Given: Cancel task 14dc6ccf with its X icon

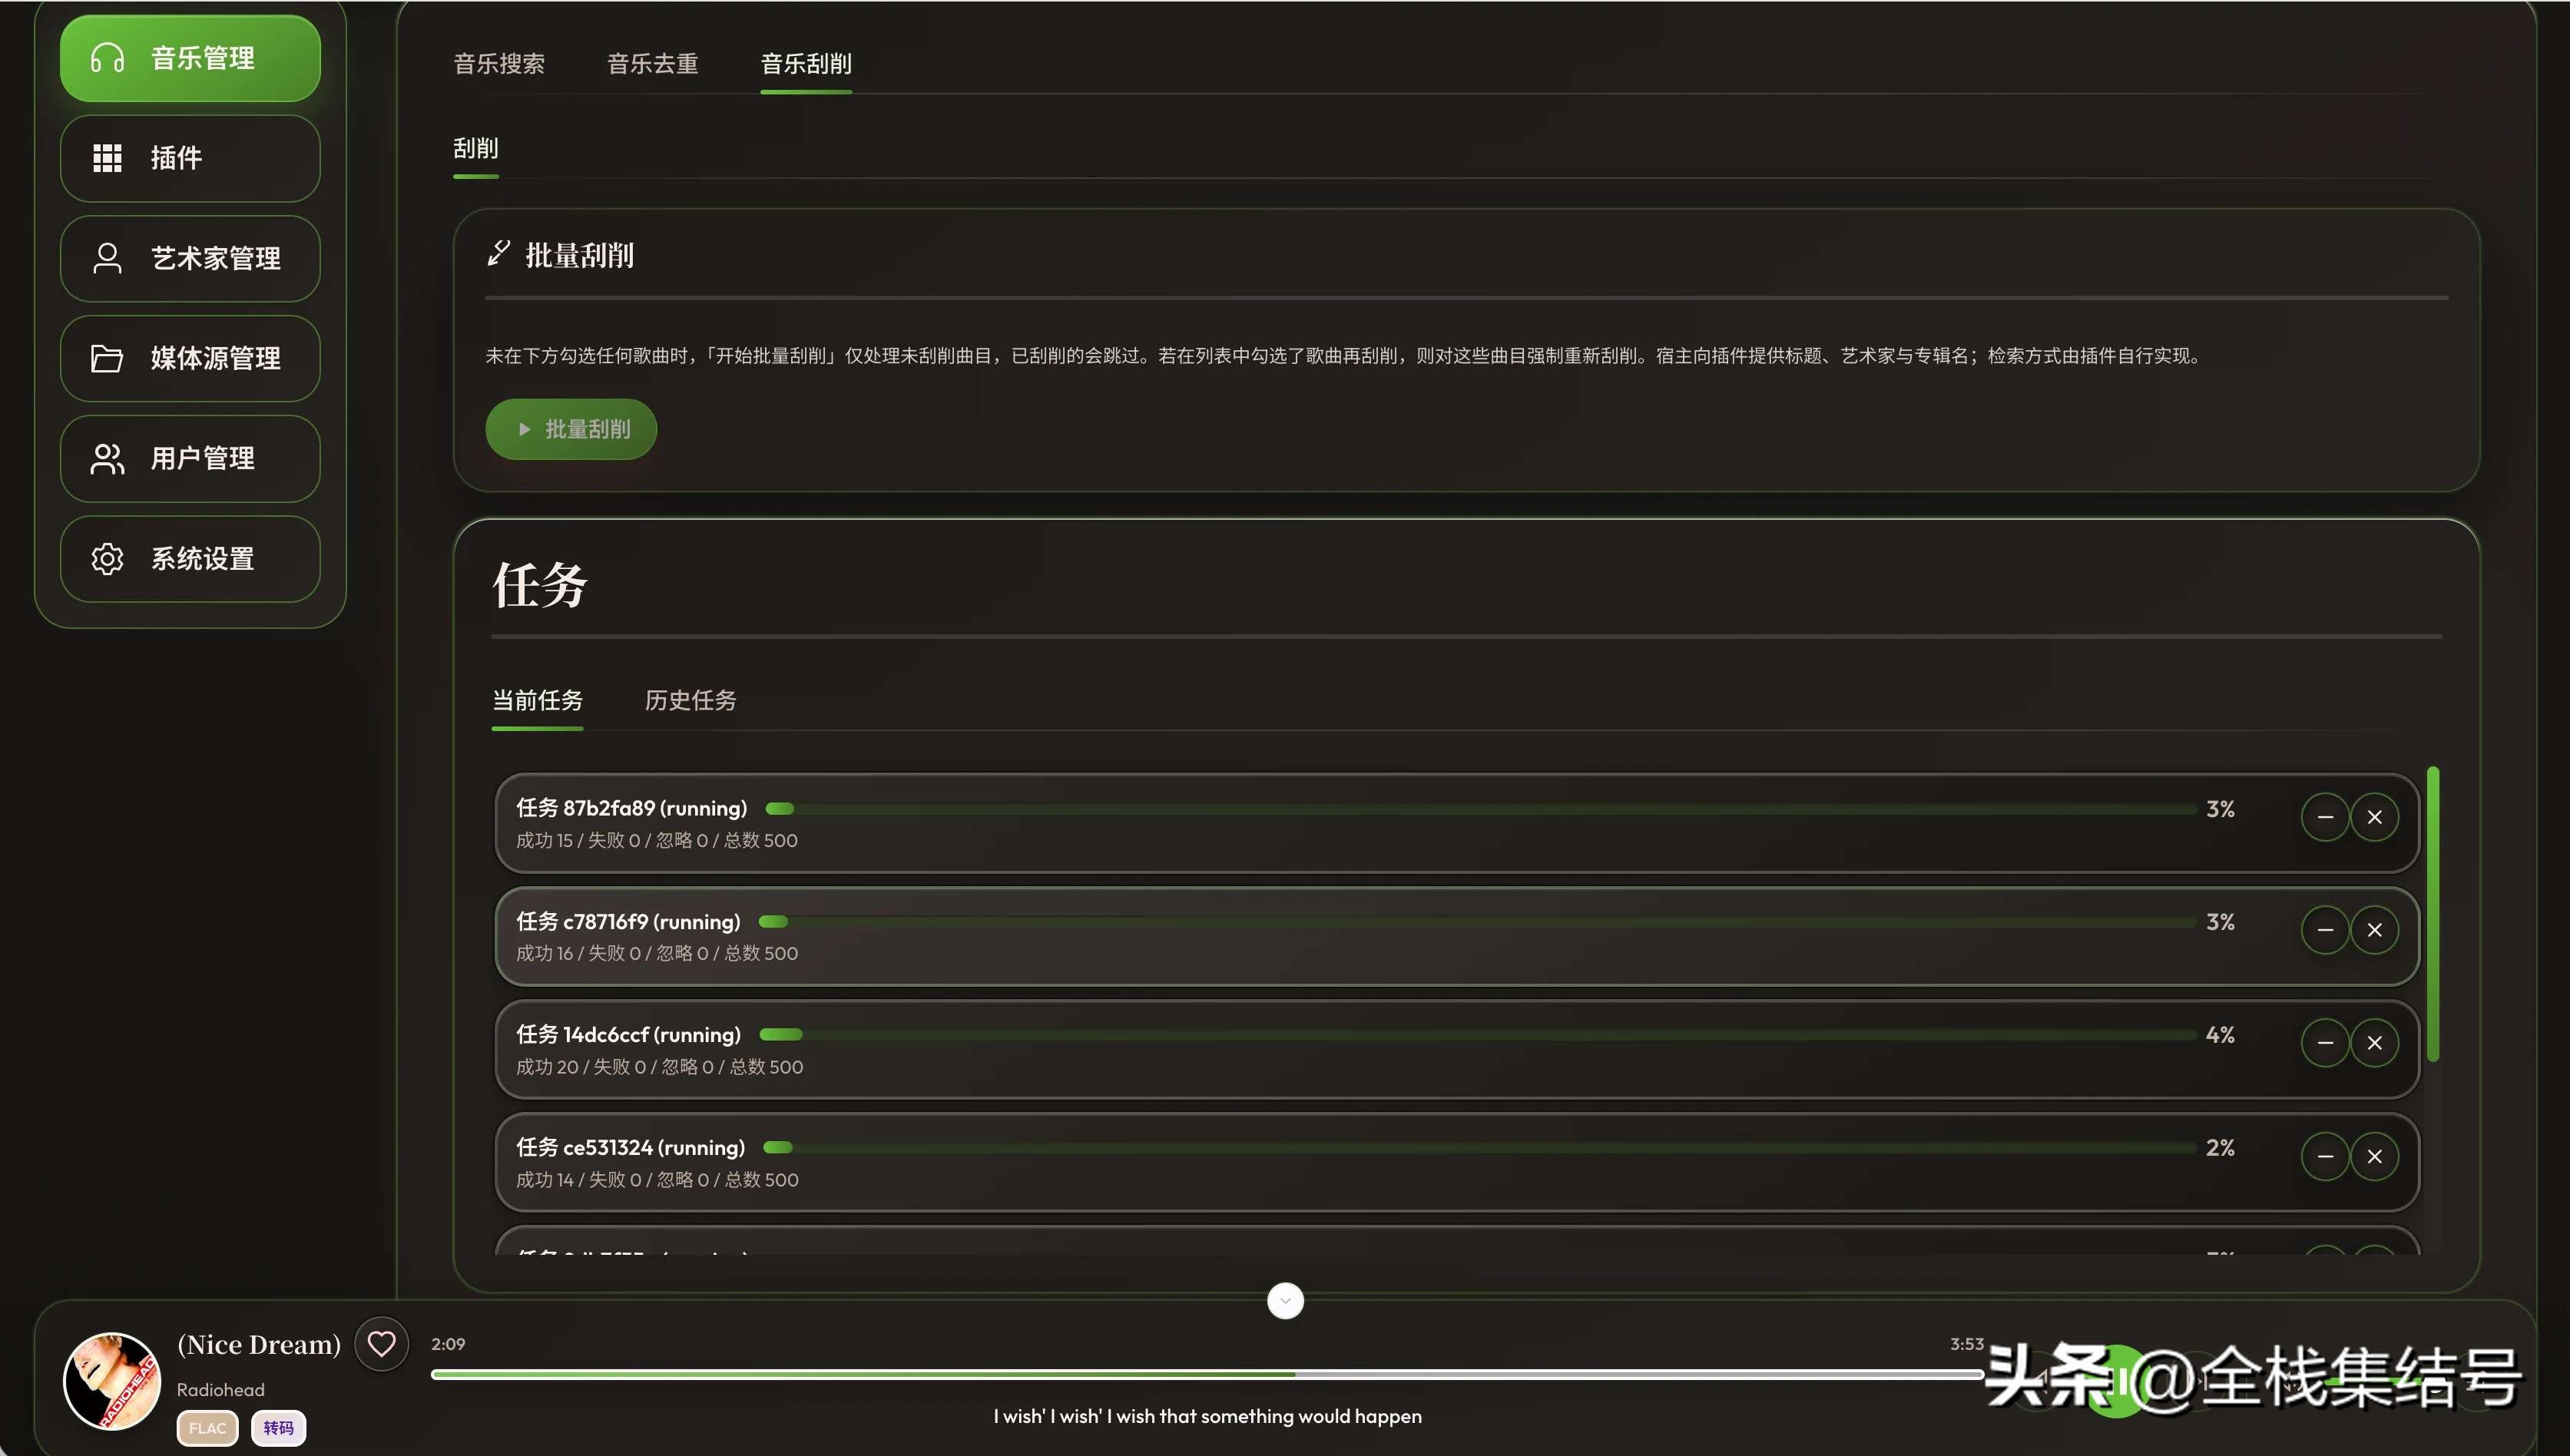Looking at the screenshot, I should click(2374, 1043).
